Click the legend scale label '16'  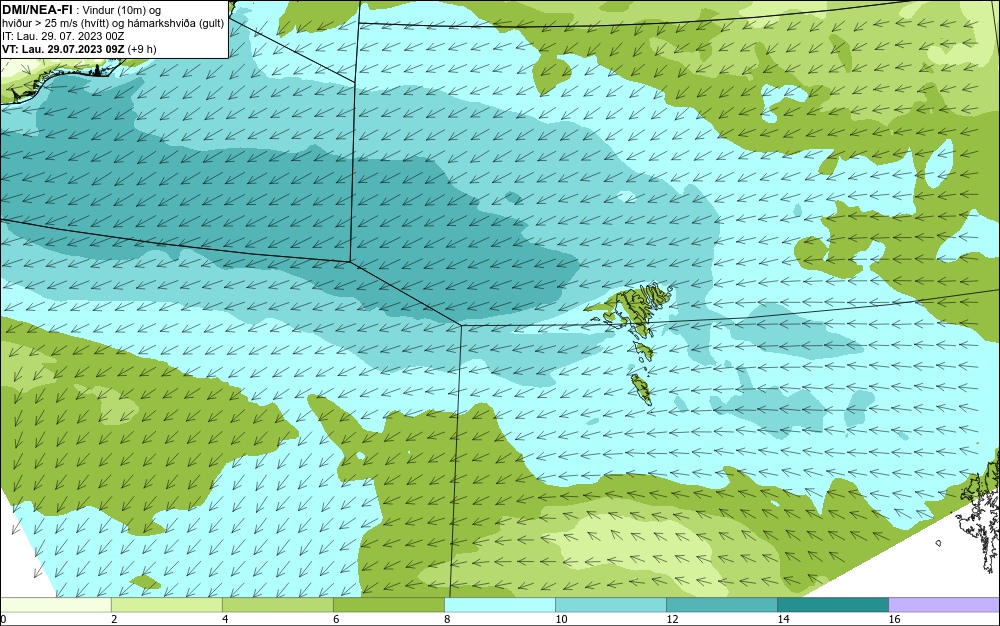click(894, 619)
